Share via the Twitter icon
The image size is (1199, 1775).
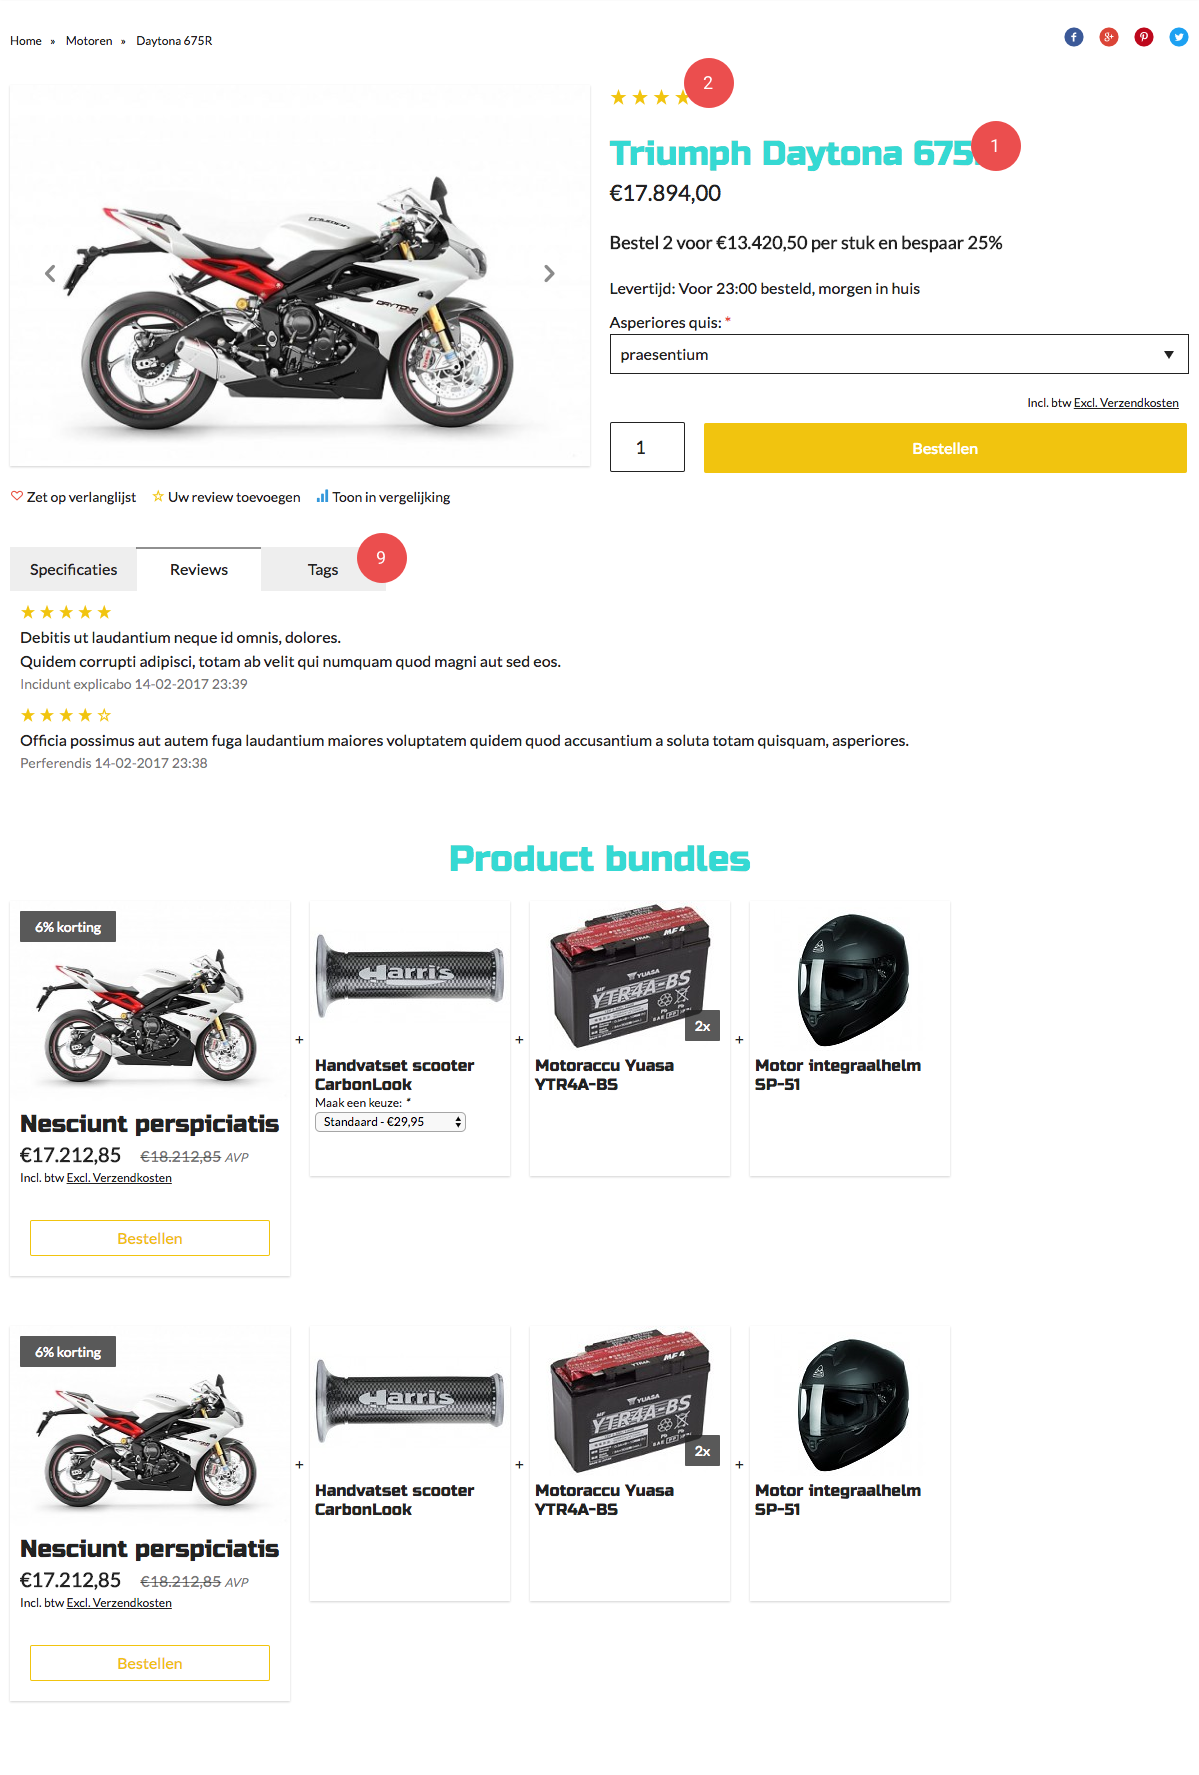(1179, 37)
